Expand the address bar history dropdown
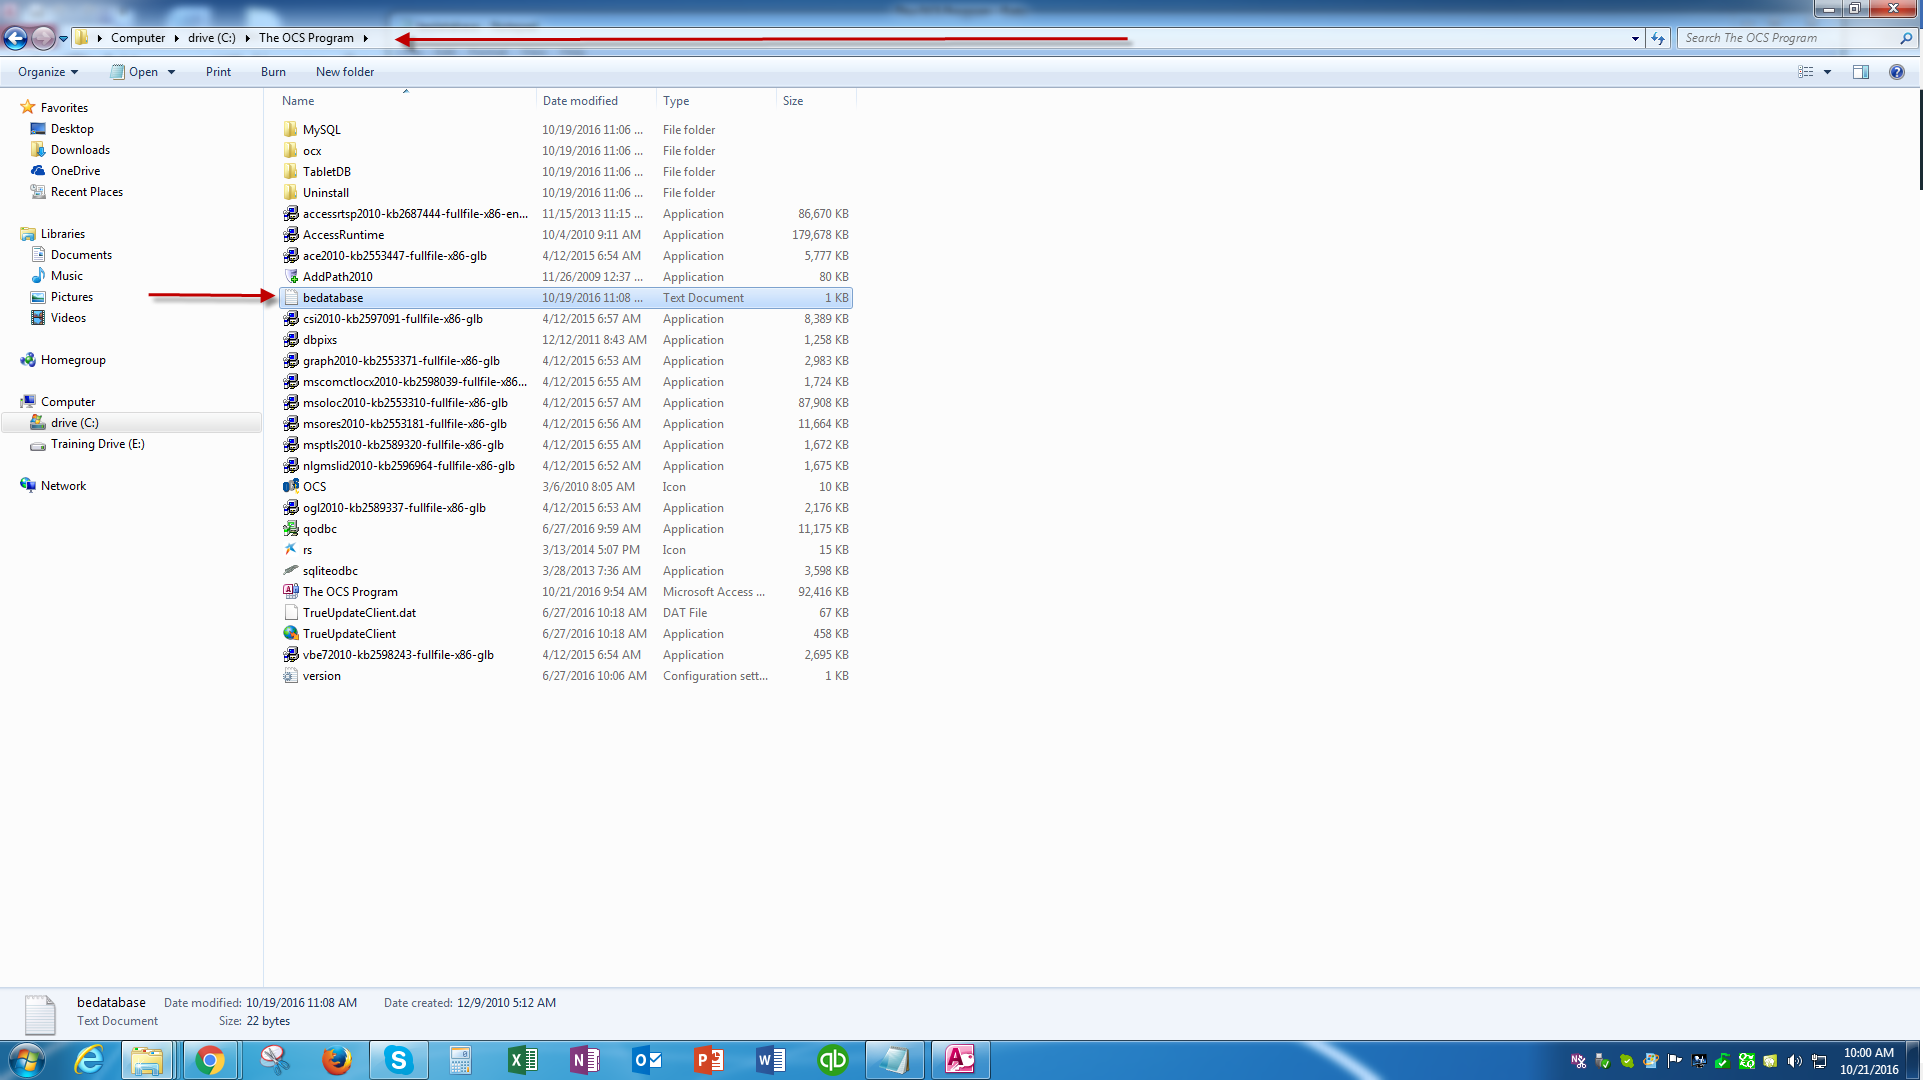Viewport: 1923px width, 1080px height. [1635, 38]
